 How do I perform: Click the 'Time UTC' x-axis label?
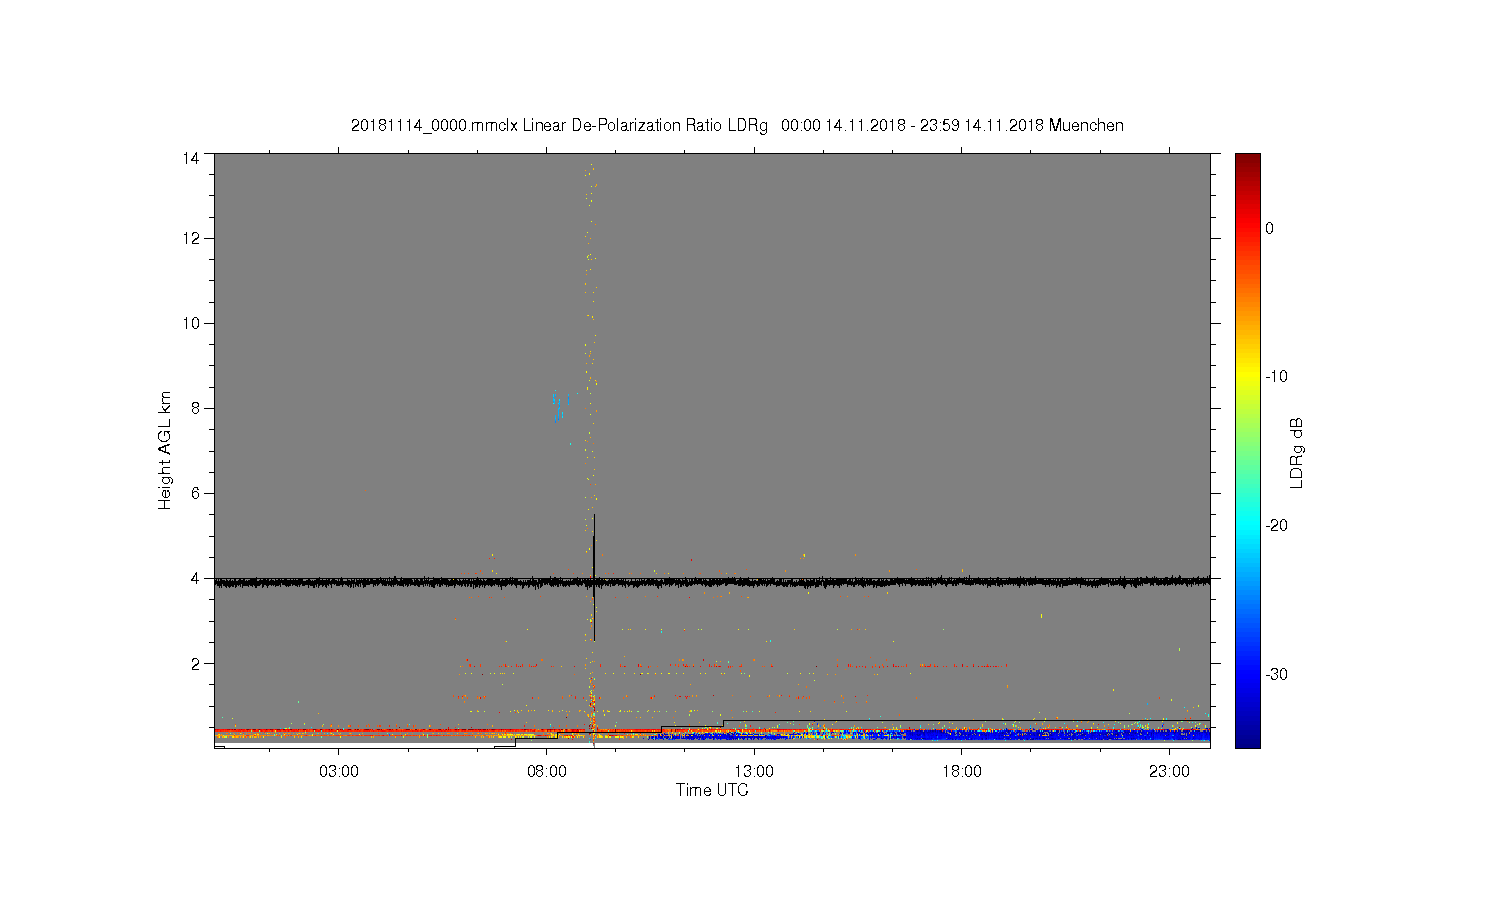tap(712, 790)
